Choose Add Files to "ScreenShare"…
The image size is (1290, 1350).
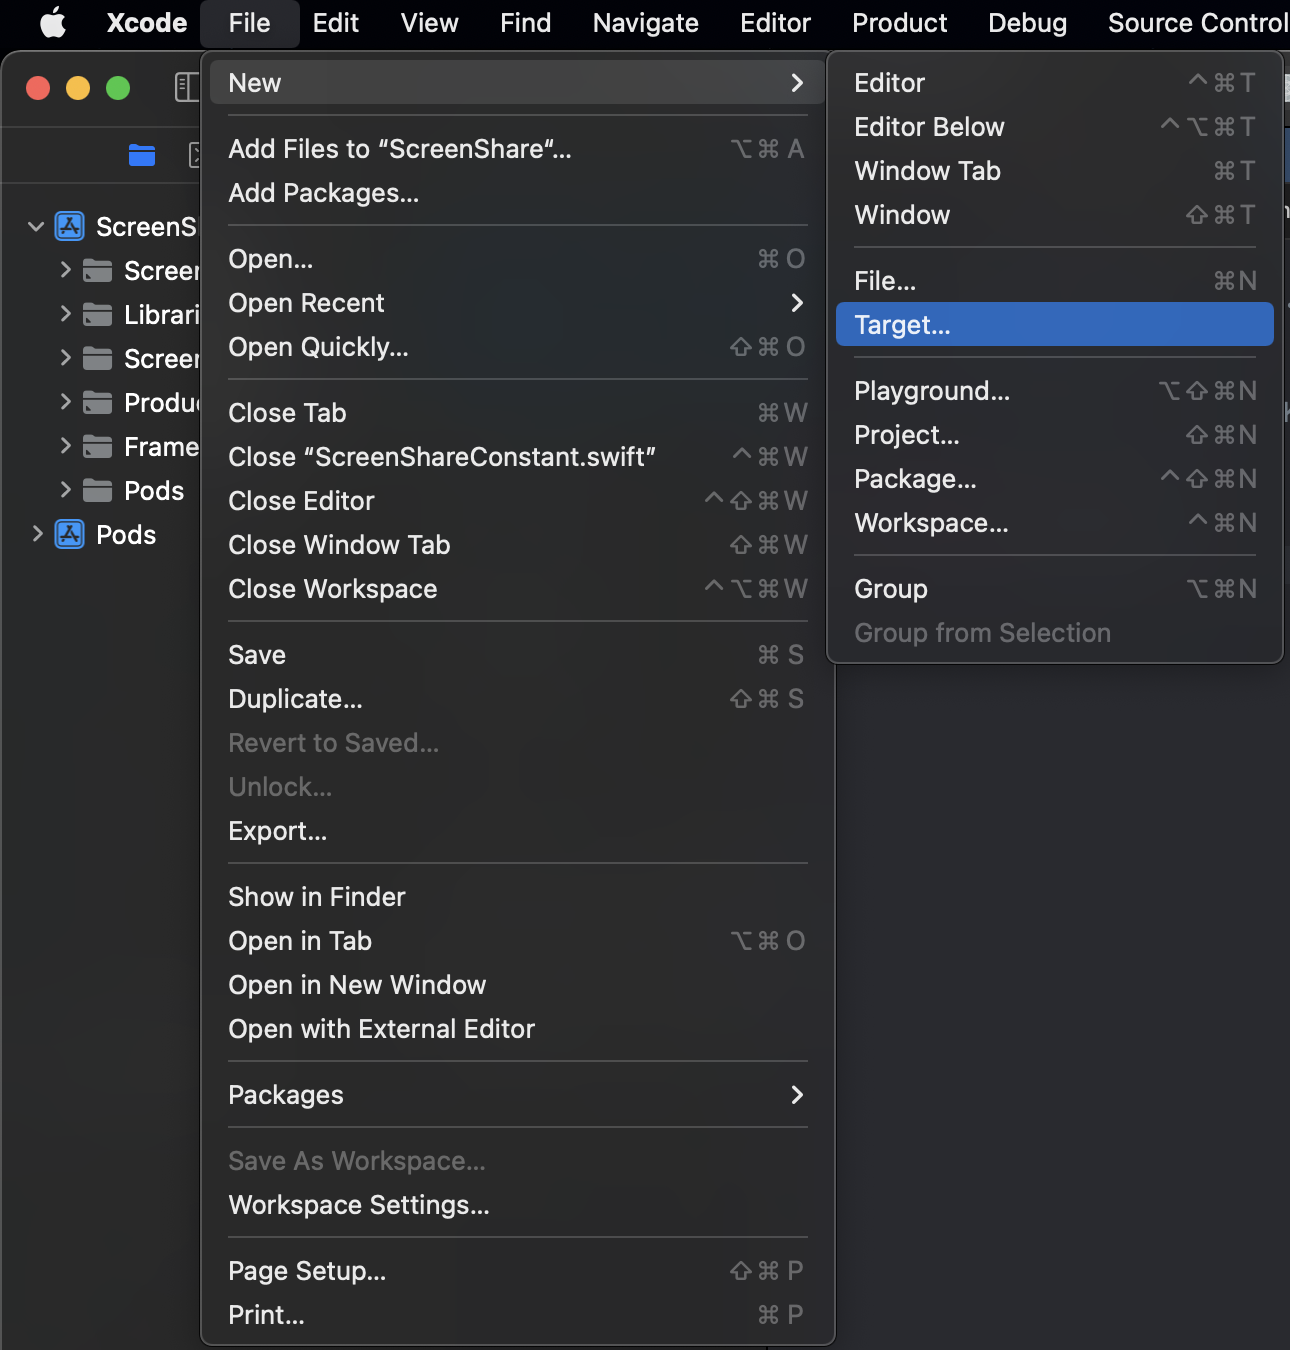(x=517, y=149)
